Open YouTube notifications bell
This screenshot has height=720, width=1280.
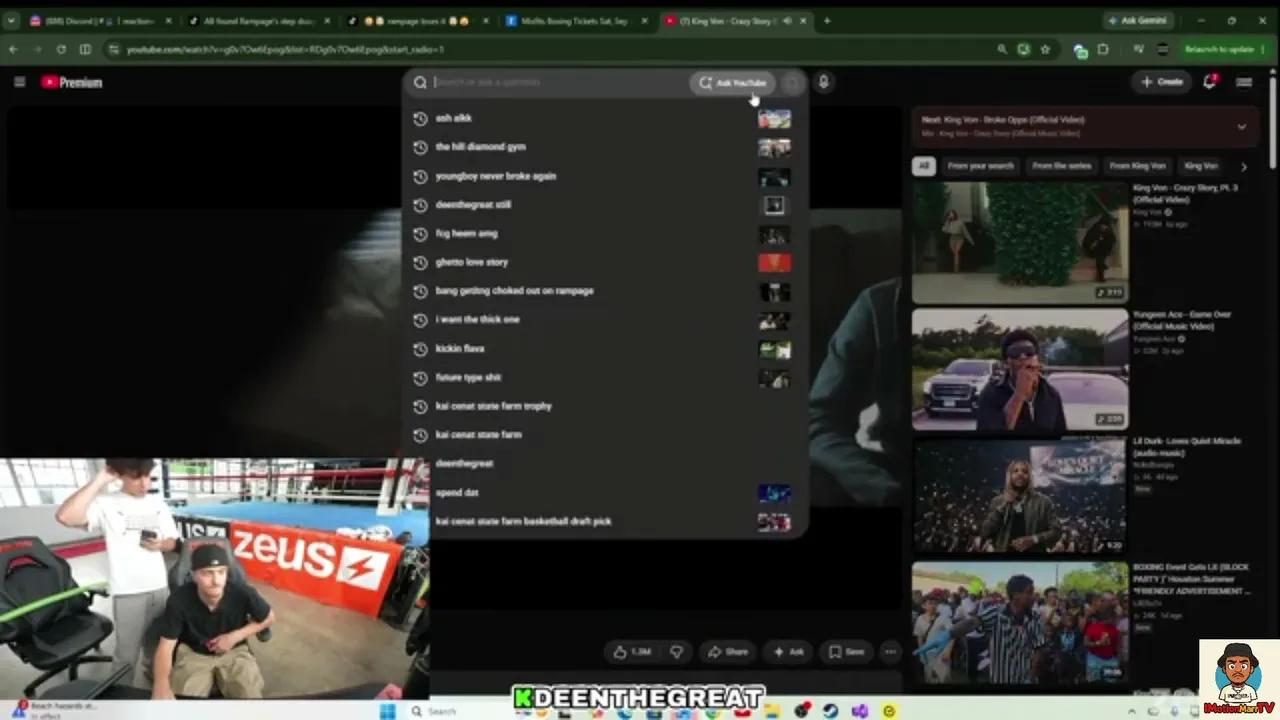(x=1210, y=82)
